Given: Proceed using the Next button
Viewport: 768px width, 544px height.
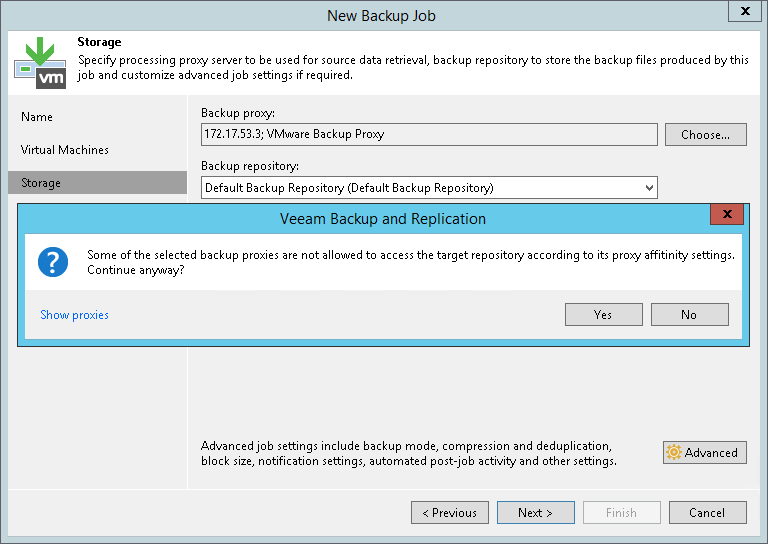Looking at the screenshot, I should tap(535, 513).
